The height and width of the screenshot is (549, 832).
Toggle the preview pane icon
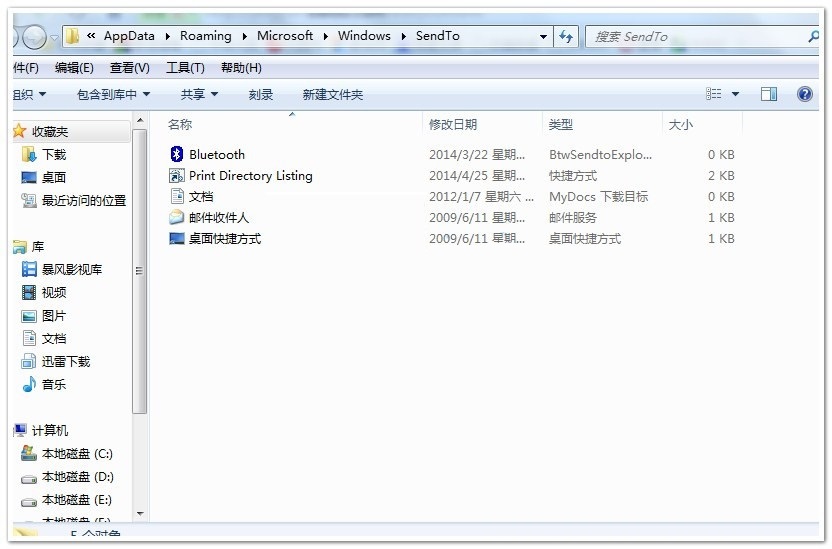(769, 94)
